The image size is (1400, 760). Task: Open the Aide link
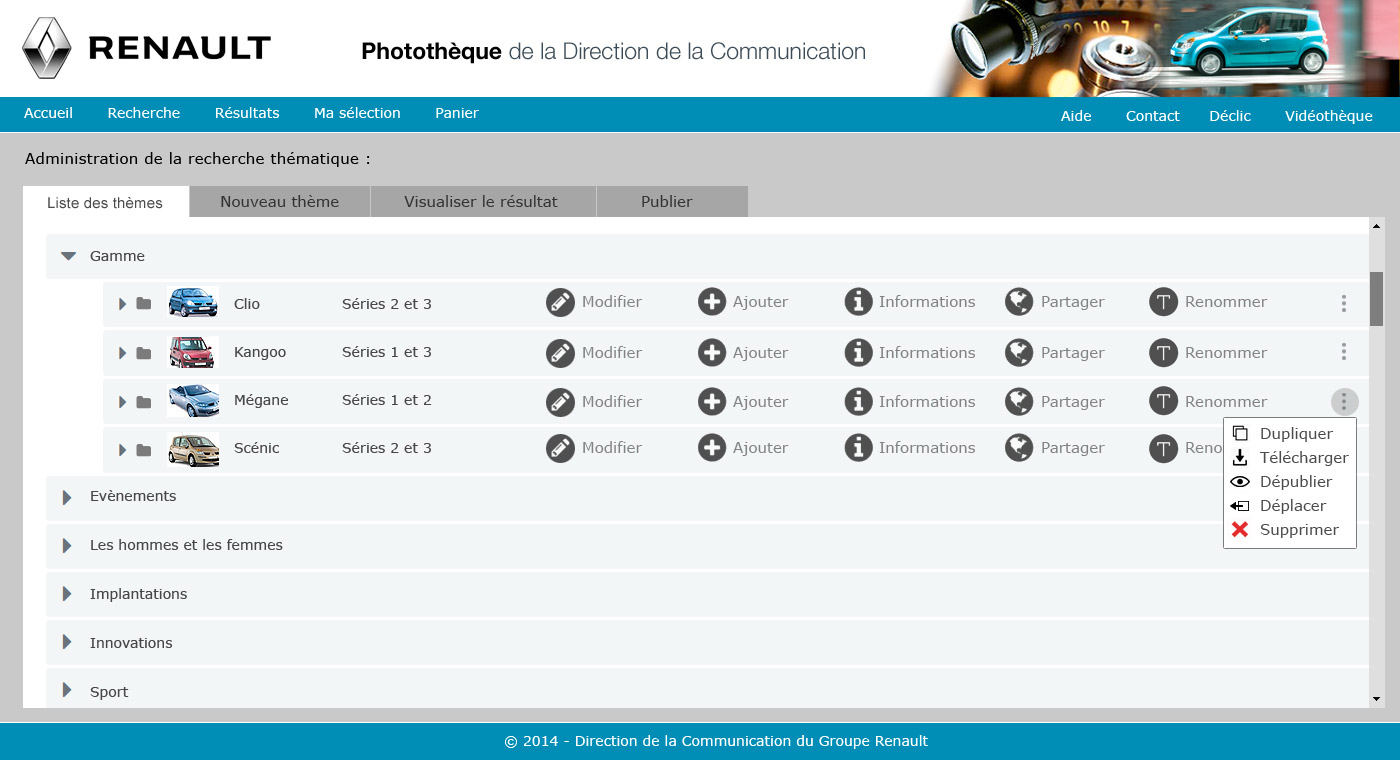pyautogui.click(x=1076, y=116)
